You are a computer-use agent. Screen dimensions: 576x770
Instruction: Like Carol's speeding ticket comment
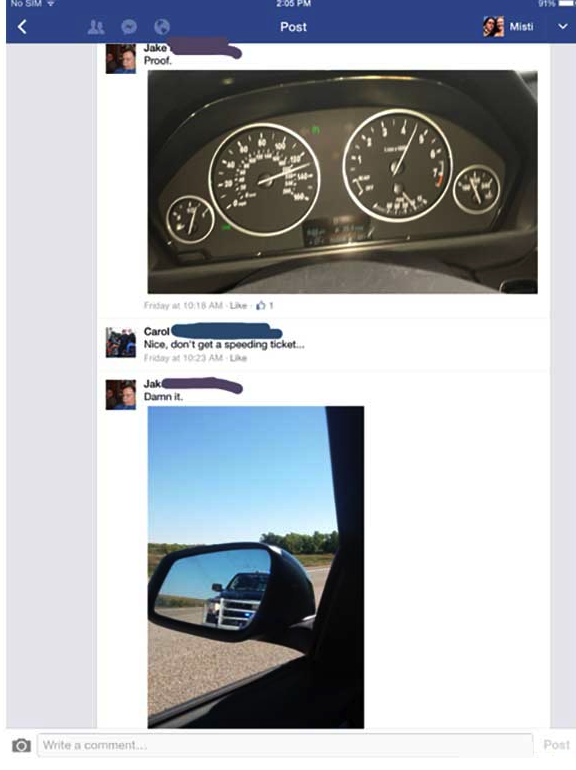click(238, 358)
